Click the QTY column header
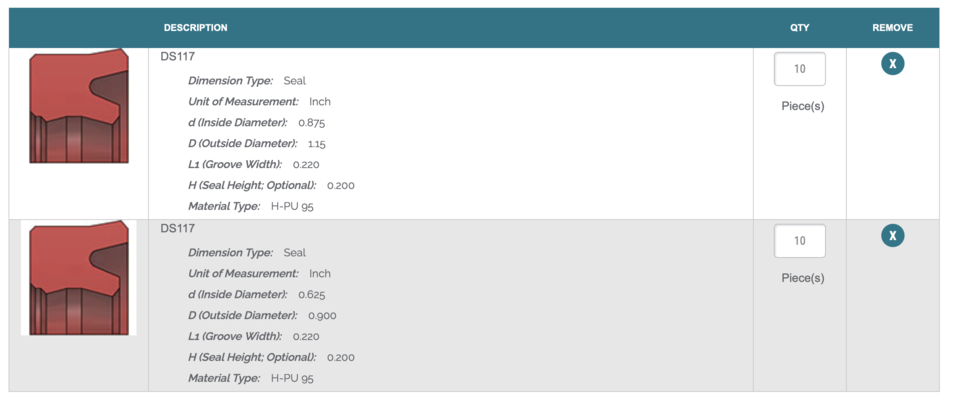960x395 pixels. [x=800, y=28]
